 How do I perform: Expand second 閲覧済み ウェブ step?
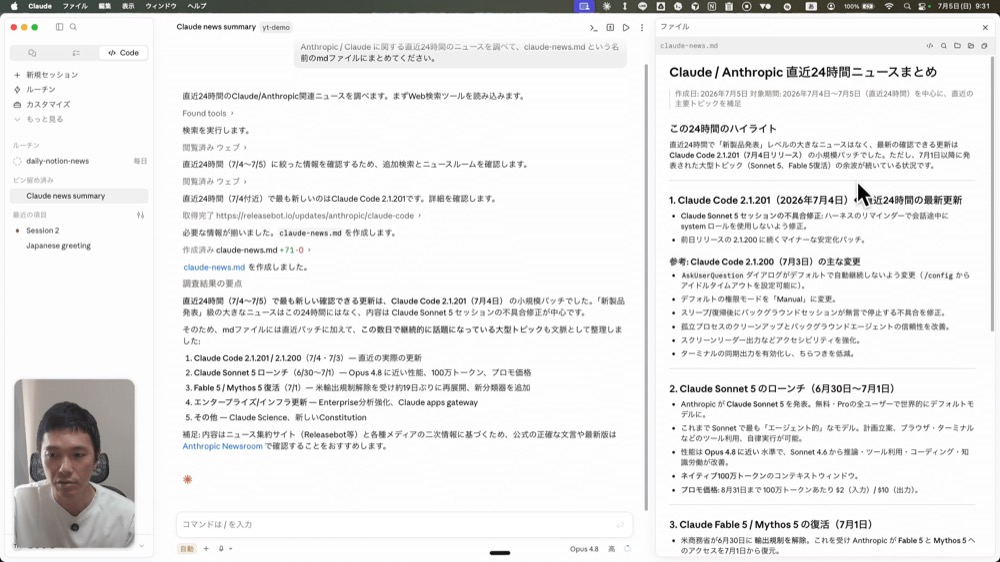(x=214, y=182)
